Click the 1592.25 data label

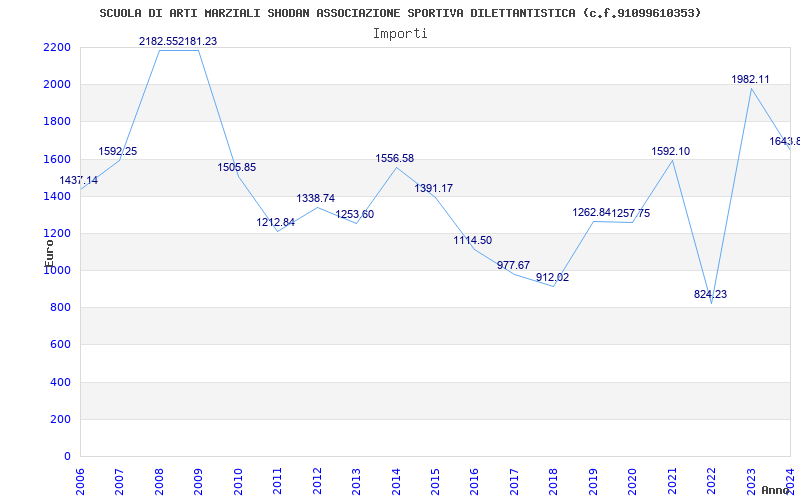tap(118, 151)
